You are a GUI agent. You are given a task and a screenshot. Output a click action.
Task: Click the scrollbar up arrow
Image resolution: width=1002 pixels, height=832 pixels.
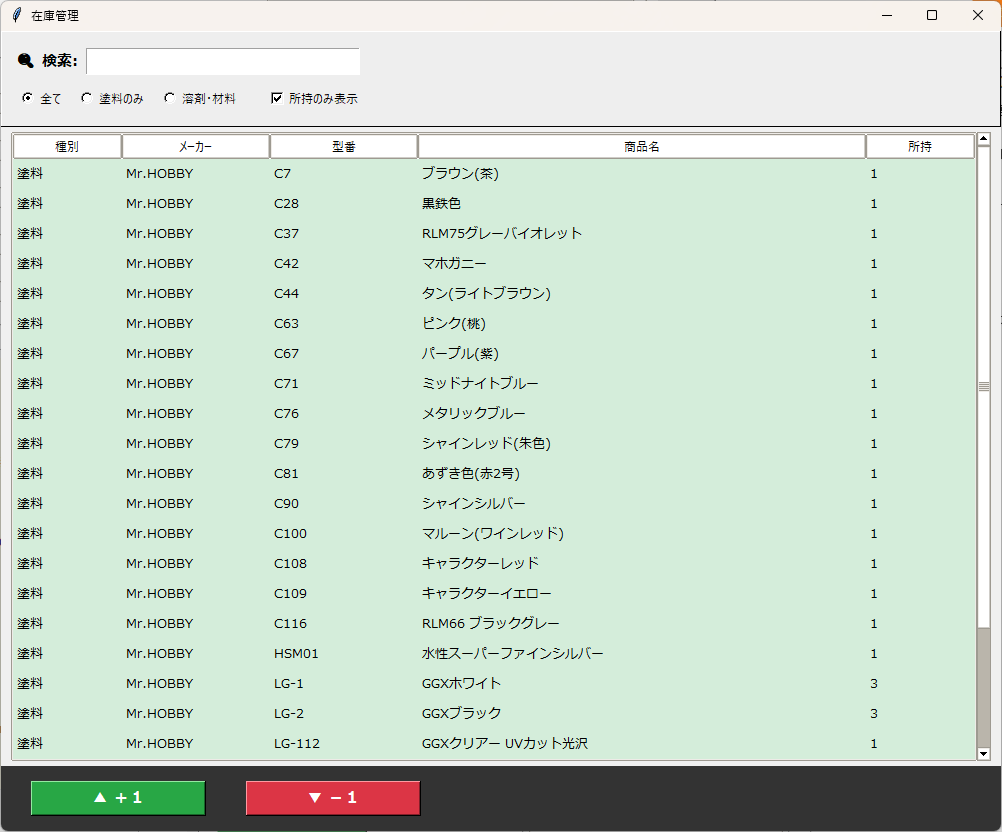click(x=983, y=140)
